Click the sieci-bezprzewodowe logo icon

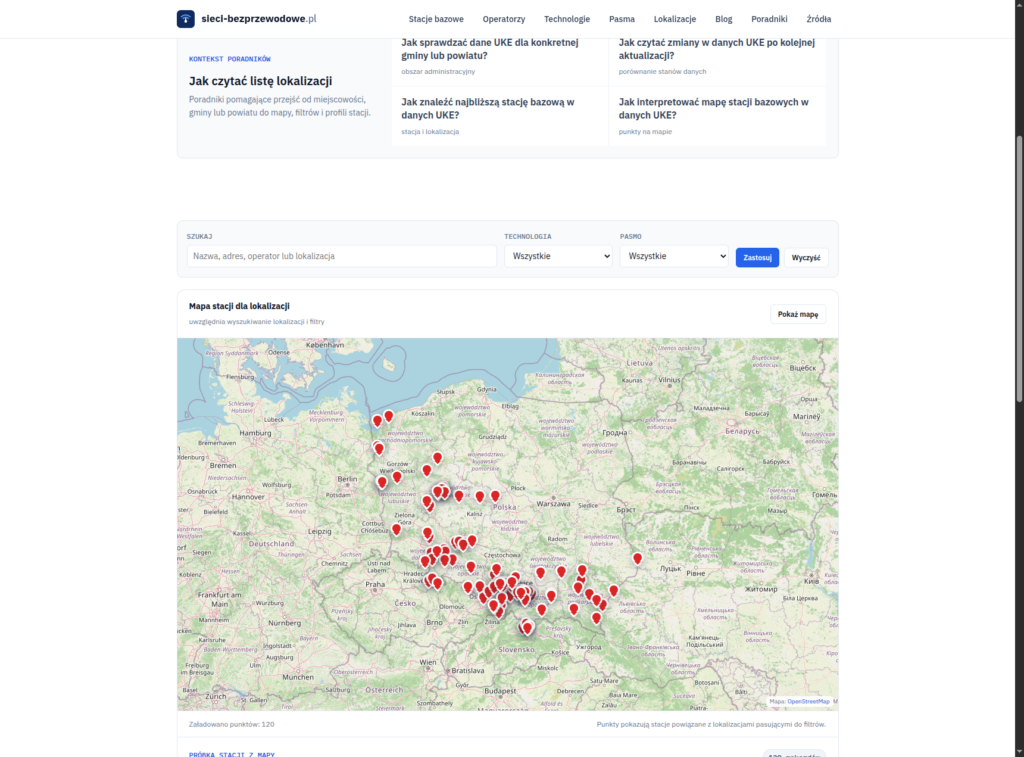click(185, 19)
